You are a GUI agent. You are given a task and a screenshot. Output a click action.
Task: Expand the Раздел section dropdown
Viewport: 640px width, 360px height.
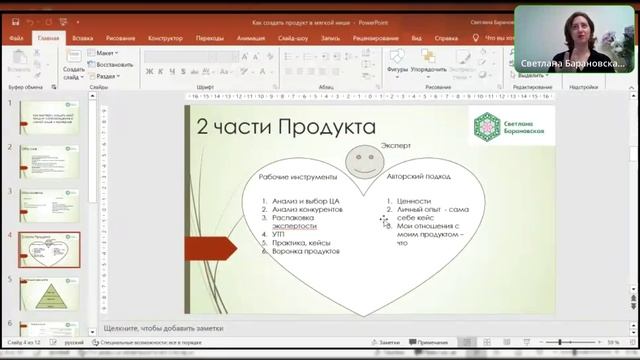tap(104, 76)
